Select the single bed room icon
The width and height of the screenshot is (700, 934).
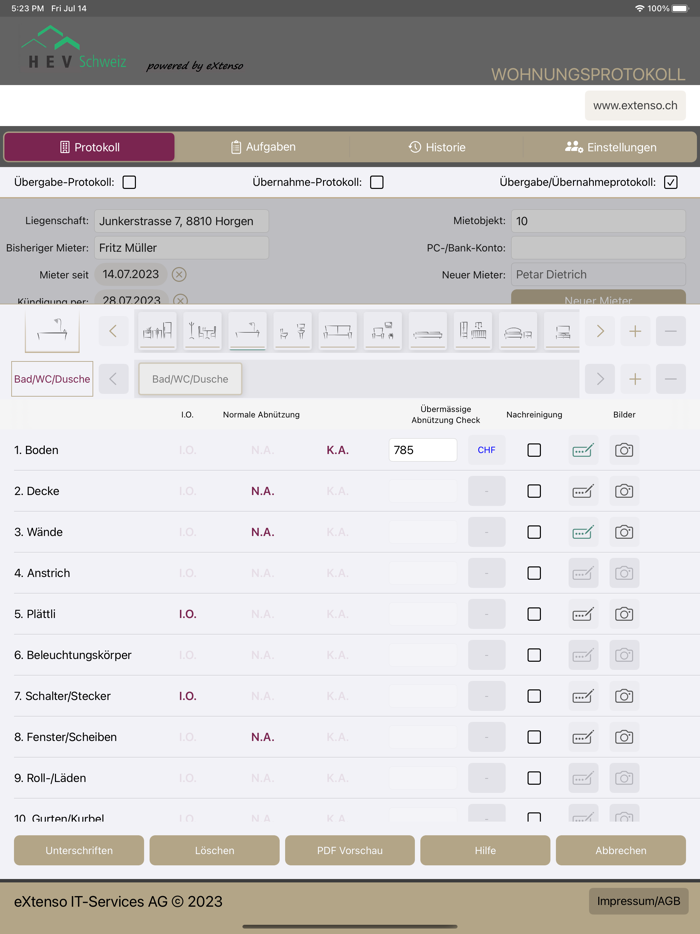pos(428,331)
